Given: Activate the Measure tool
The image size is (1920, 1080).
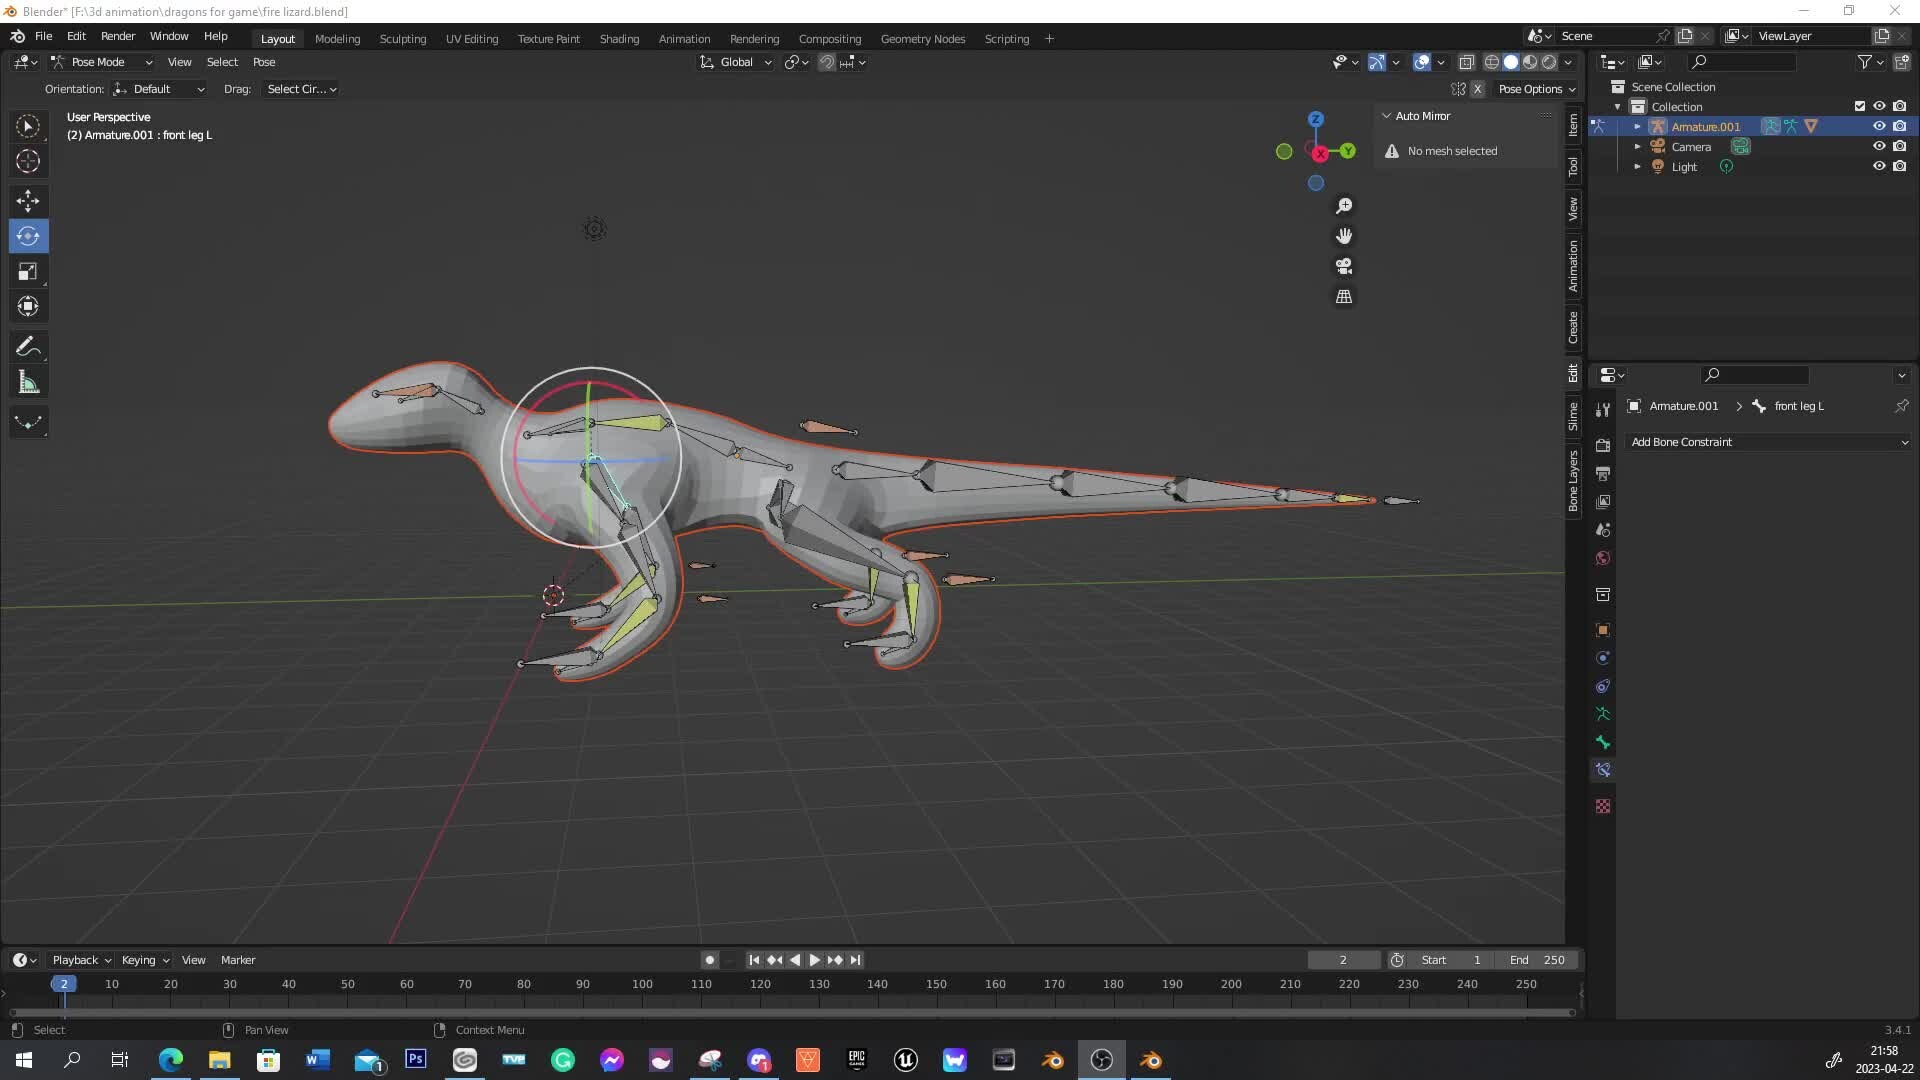Looking at the screenshot, I should (28, 381).
